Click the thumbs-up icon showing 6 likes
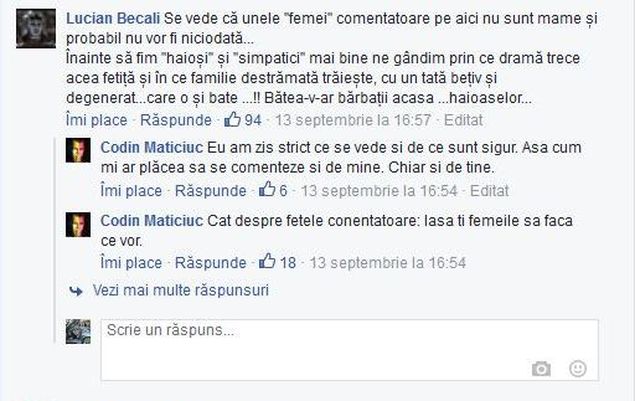This screenshot has width=635, height=401. click(267, 190)
